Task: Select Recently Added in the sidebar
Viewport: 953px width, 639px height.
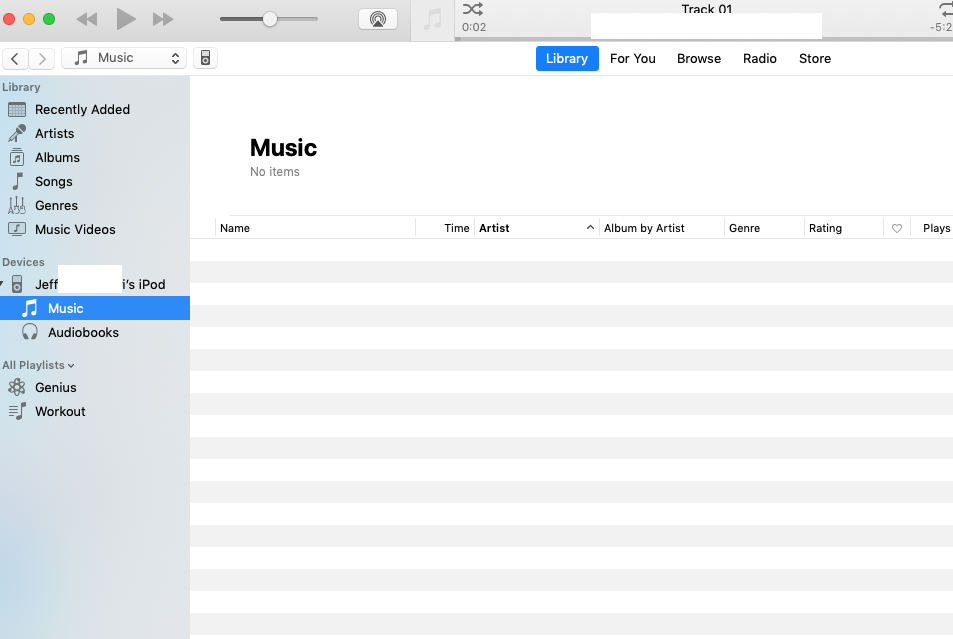Action: (95, 109)
